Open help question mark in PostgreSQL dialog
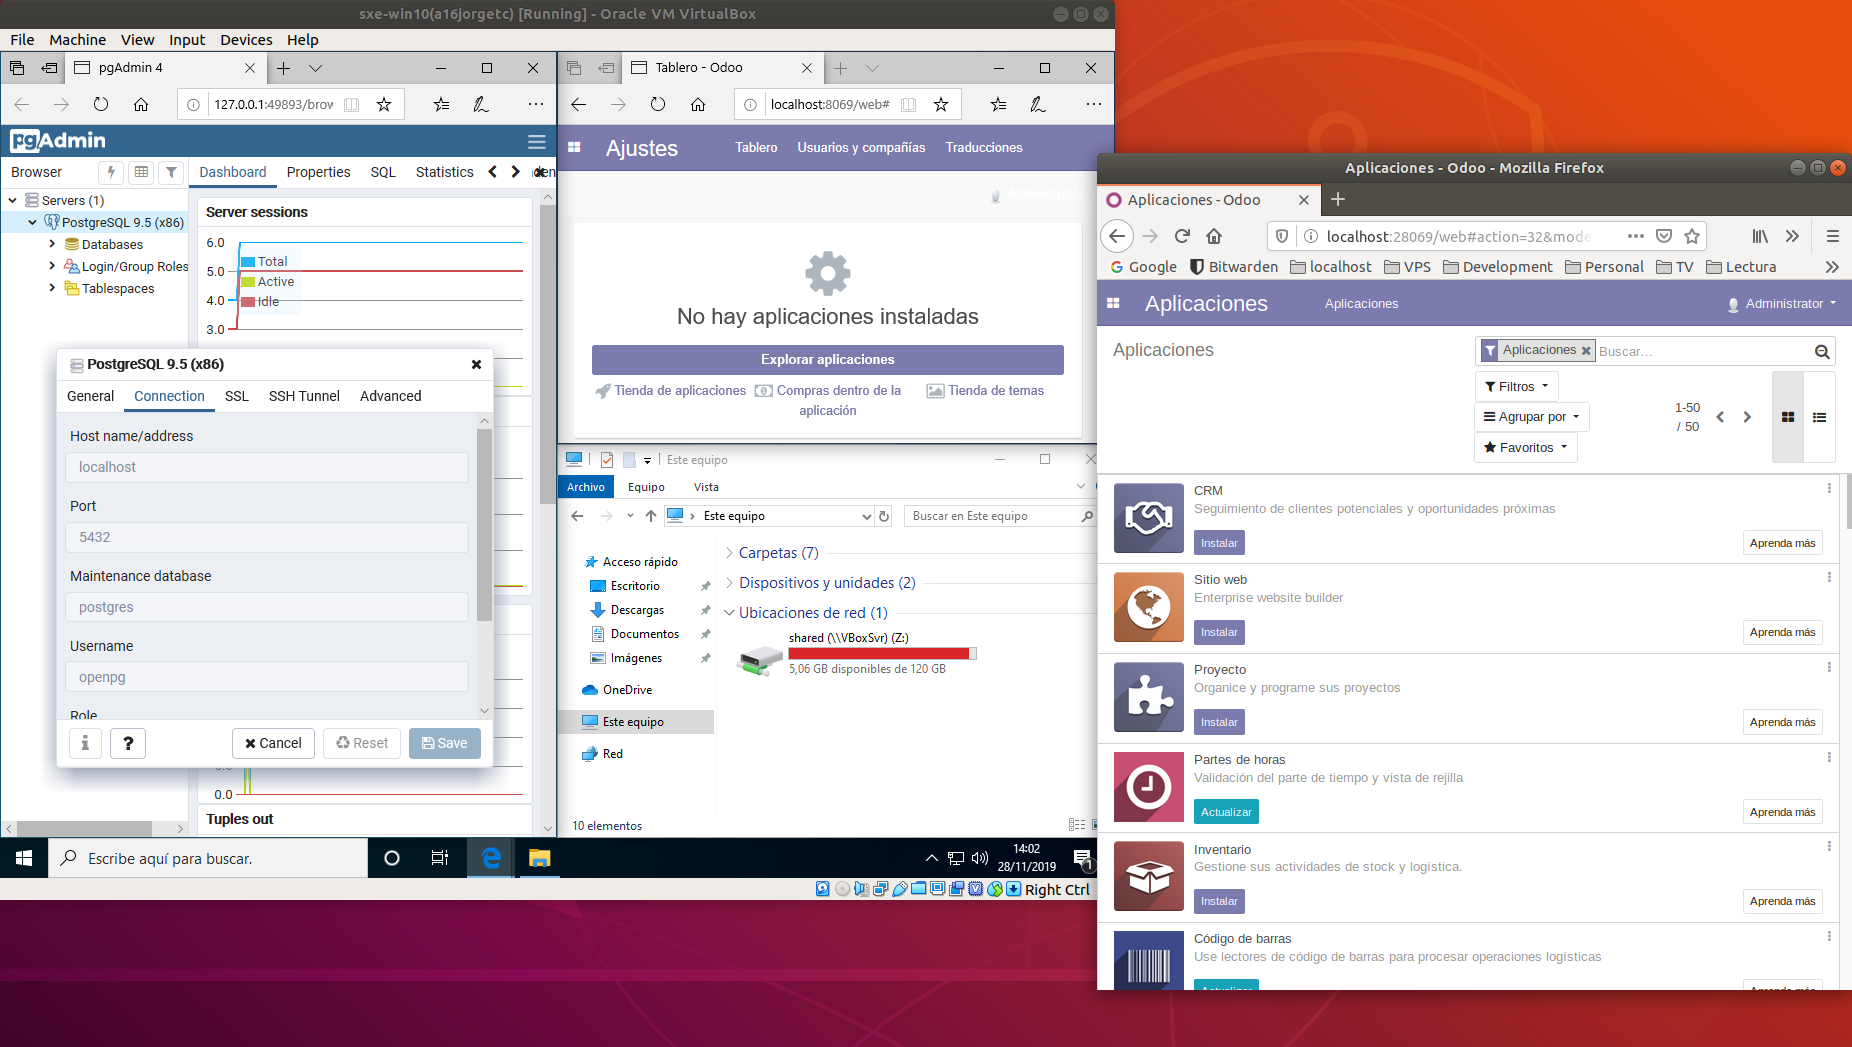Viewport: 1852px width, 1047px height. tap(128, 743)
